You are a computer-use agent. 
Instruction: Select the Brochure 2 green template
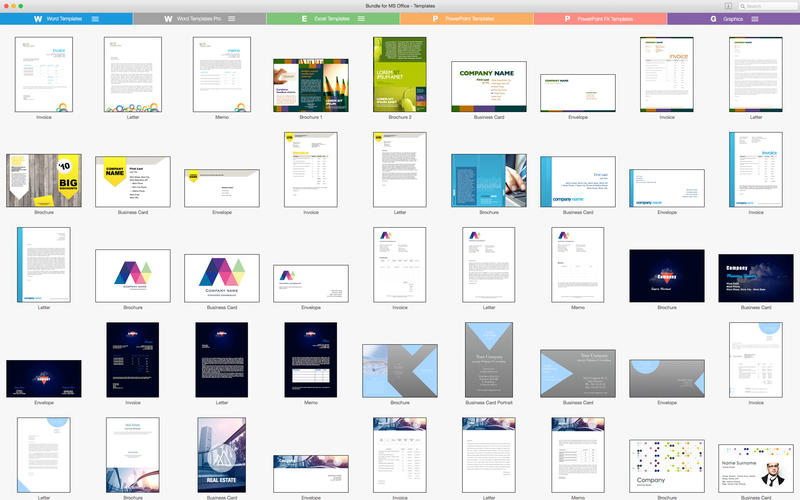[399, 74]
